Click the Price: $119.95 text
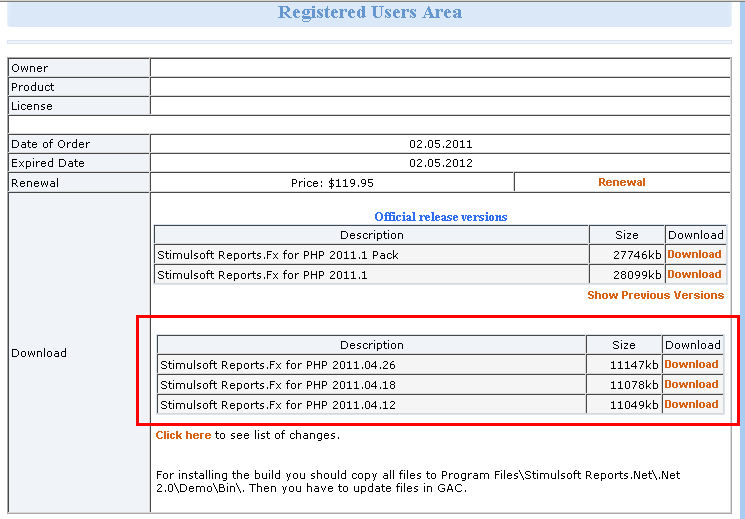This screenshot has height=519, width=745. (x=332, y=183)
